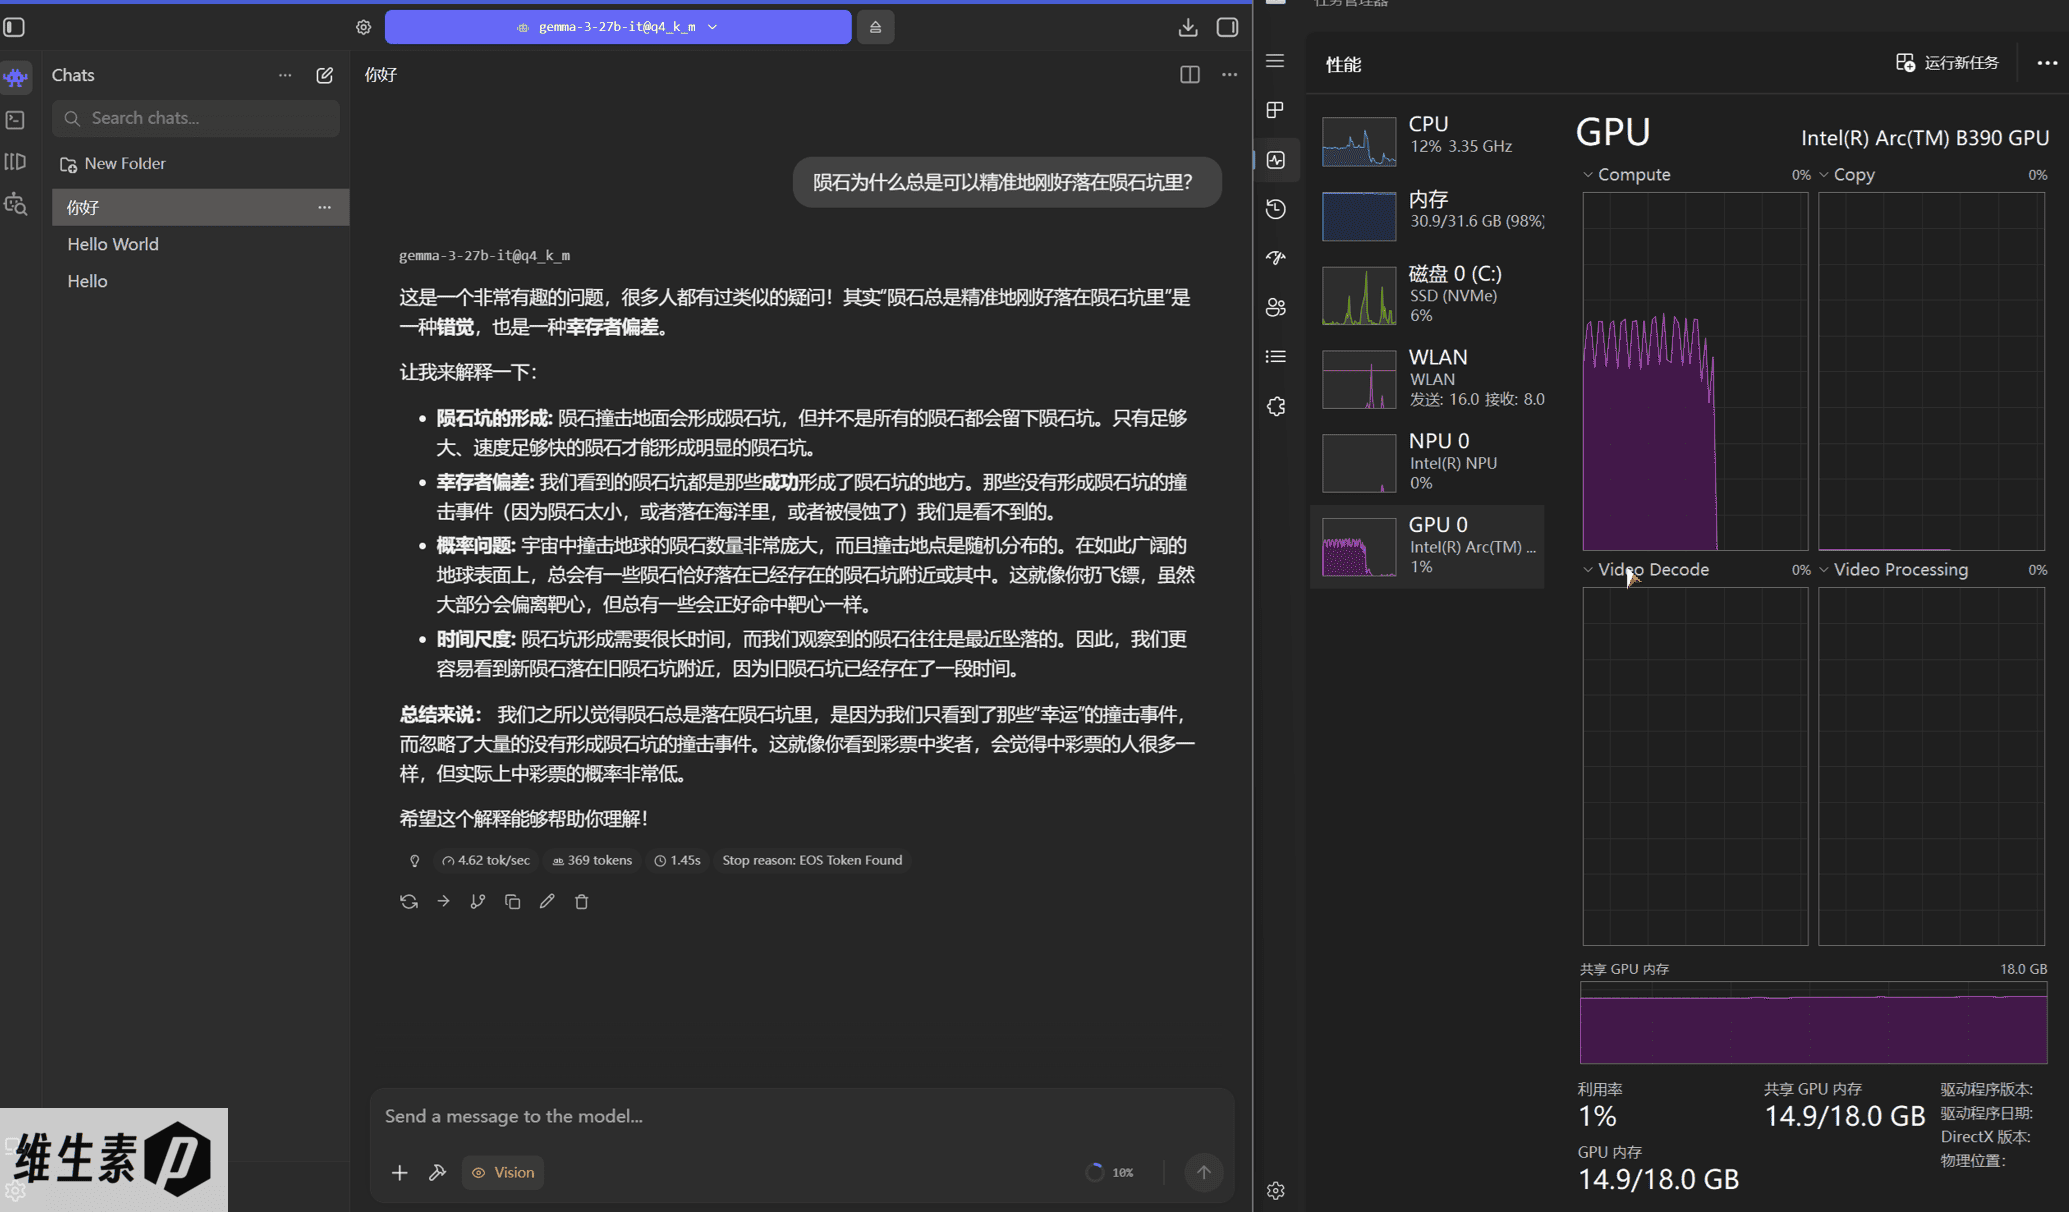
Task: Regenerate the assistant response
Action: pyautogui.click(x=409, y=902)
